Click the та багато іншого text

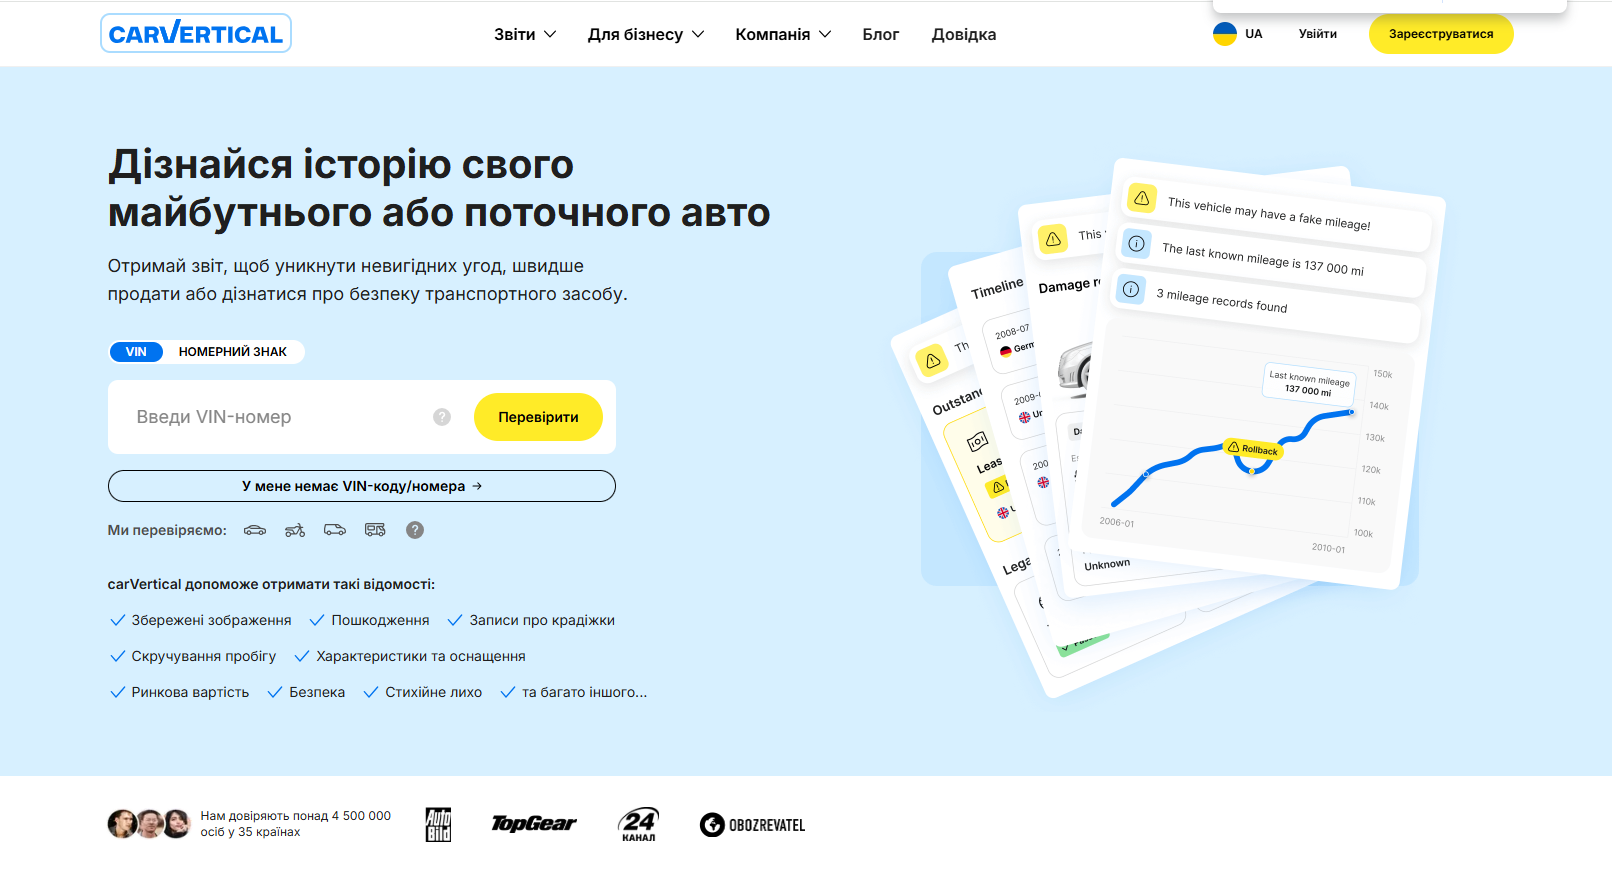click(x=584, y=692)
